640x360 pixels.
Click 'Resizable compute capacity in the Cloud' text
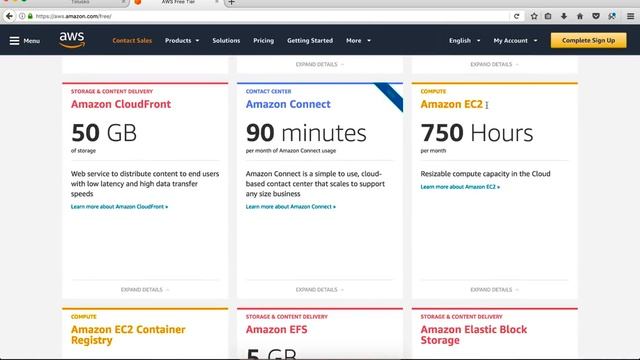[485, 173]
